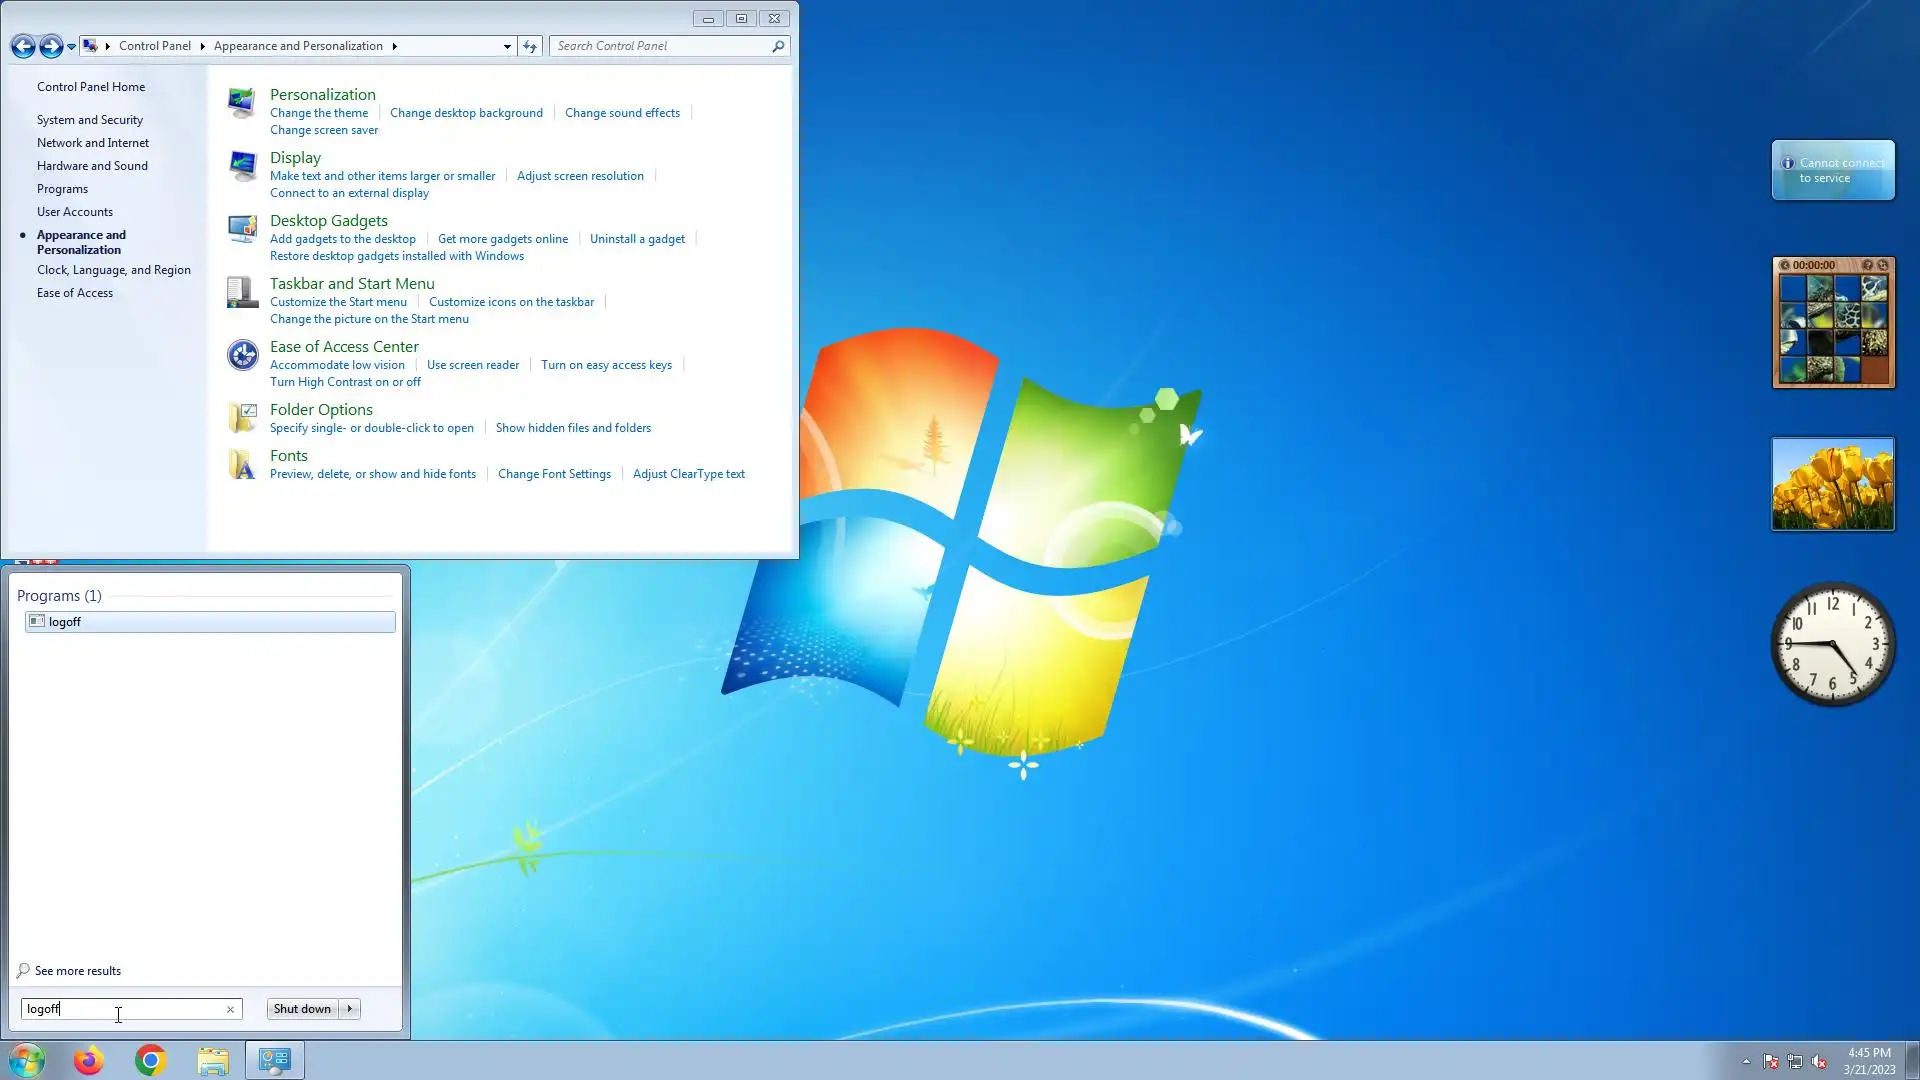Open the address bar history dropdown
The width and height of the screenshot is (1920, 1080).
pos(507,46)
